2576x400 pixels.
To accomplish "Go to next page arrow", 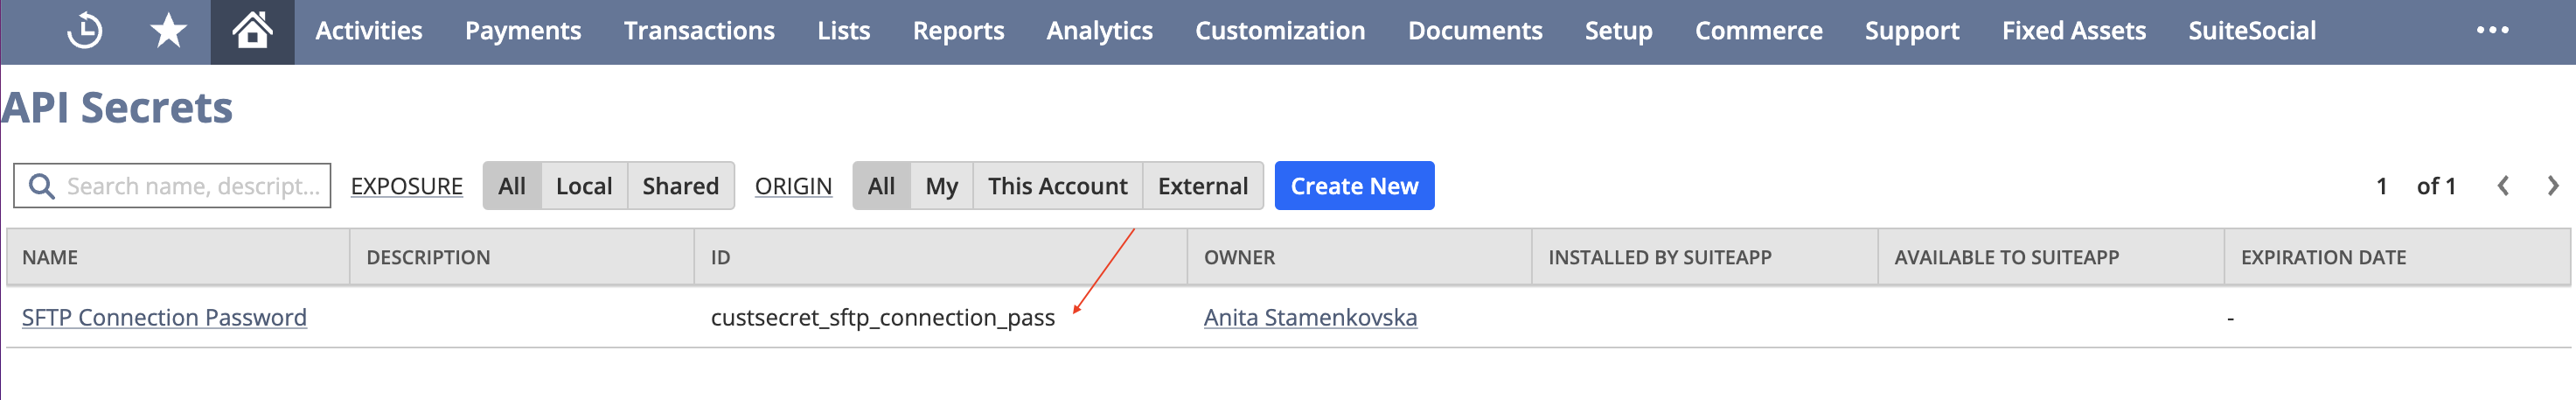I will (x=2552, y=186).
